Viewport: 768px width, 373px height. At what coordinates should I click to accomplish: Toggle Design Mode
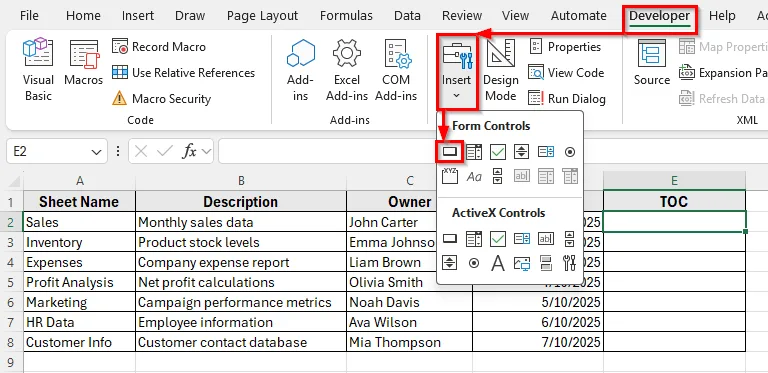[x=500, y=70]
